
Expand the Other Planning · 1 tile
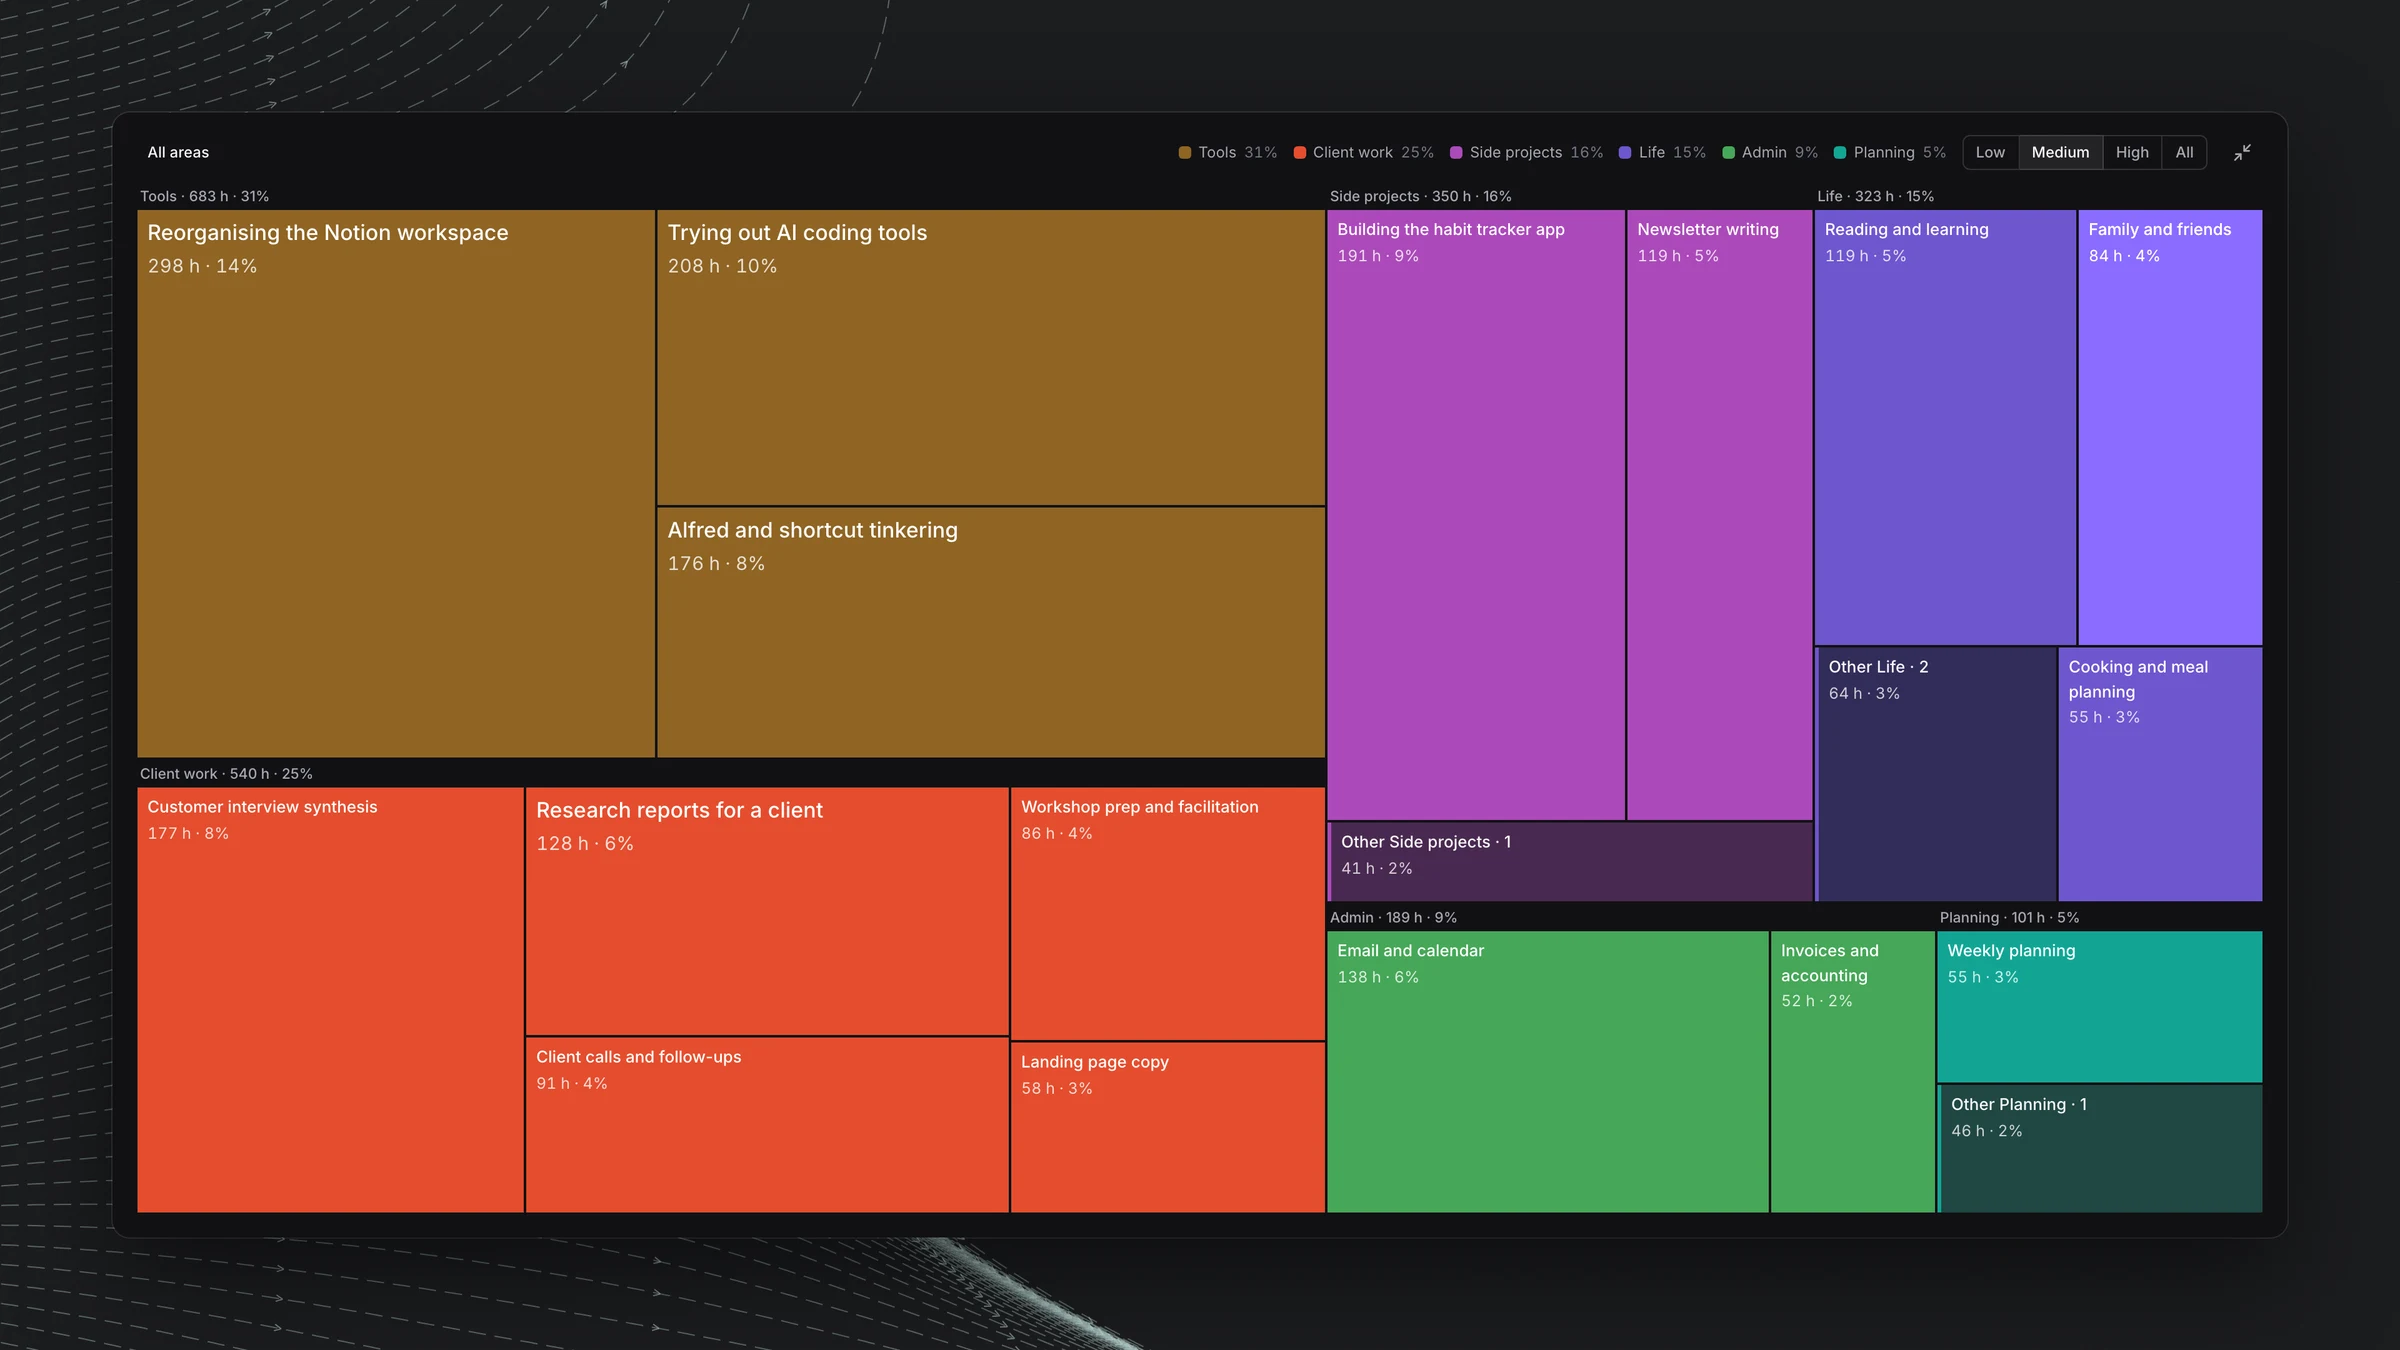click(2100, 1148)
